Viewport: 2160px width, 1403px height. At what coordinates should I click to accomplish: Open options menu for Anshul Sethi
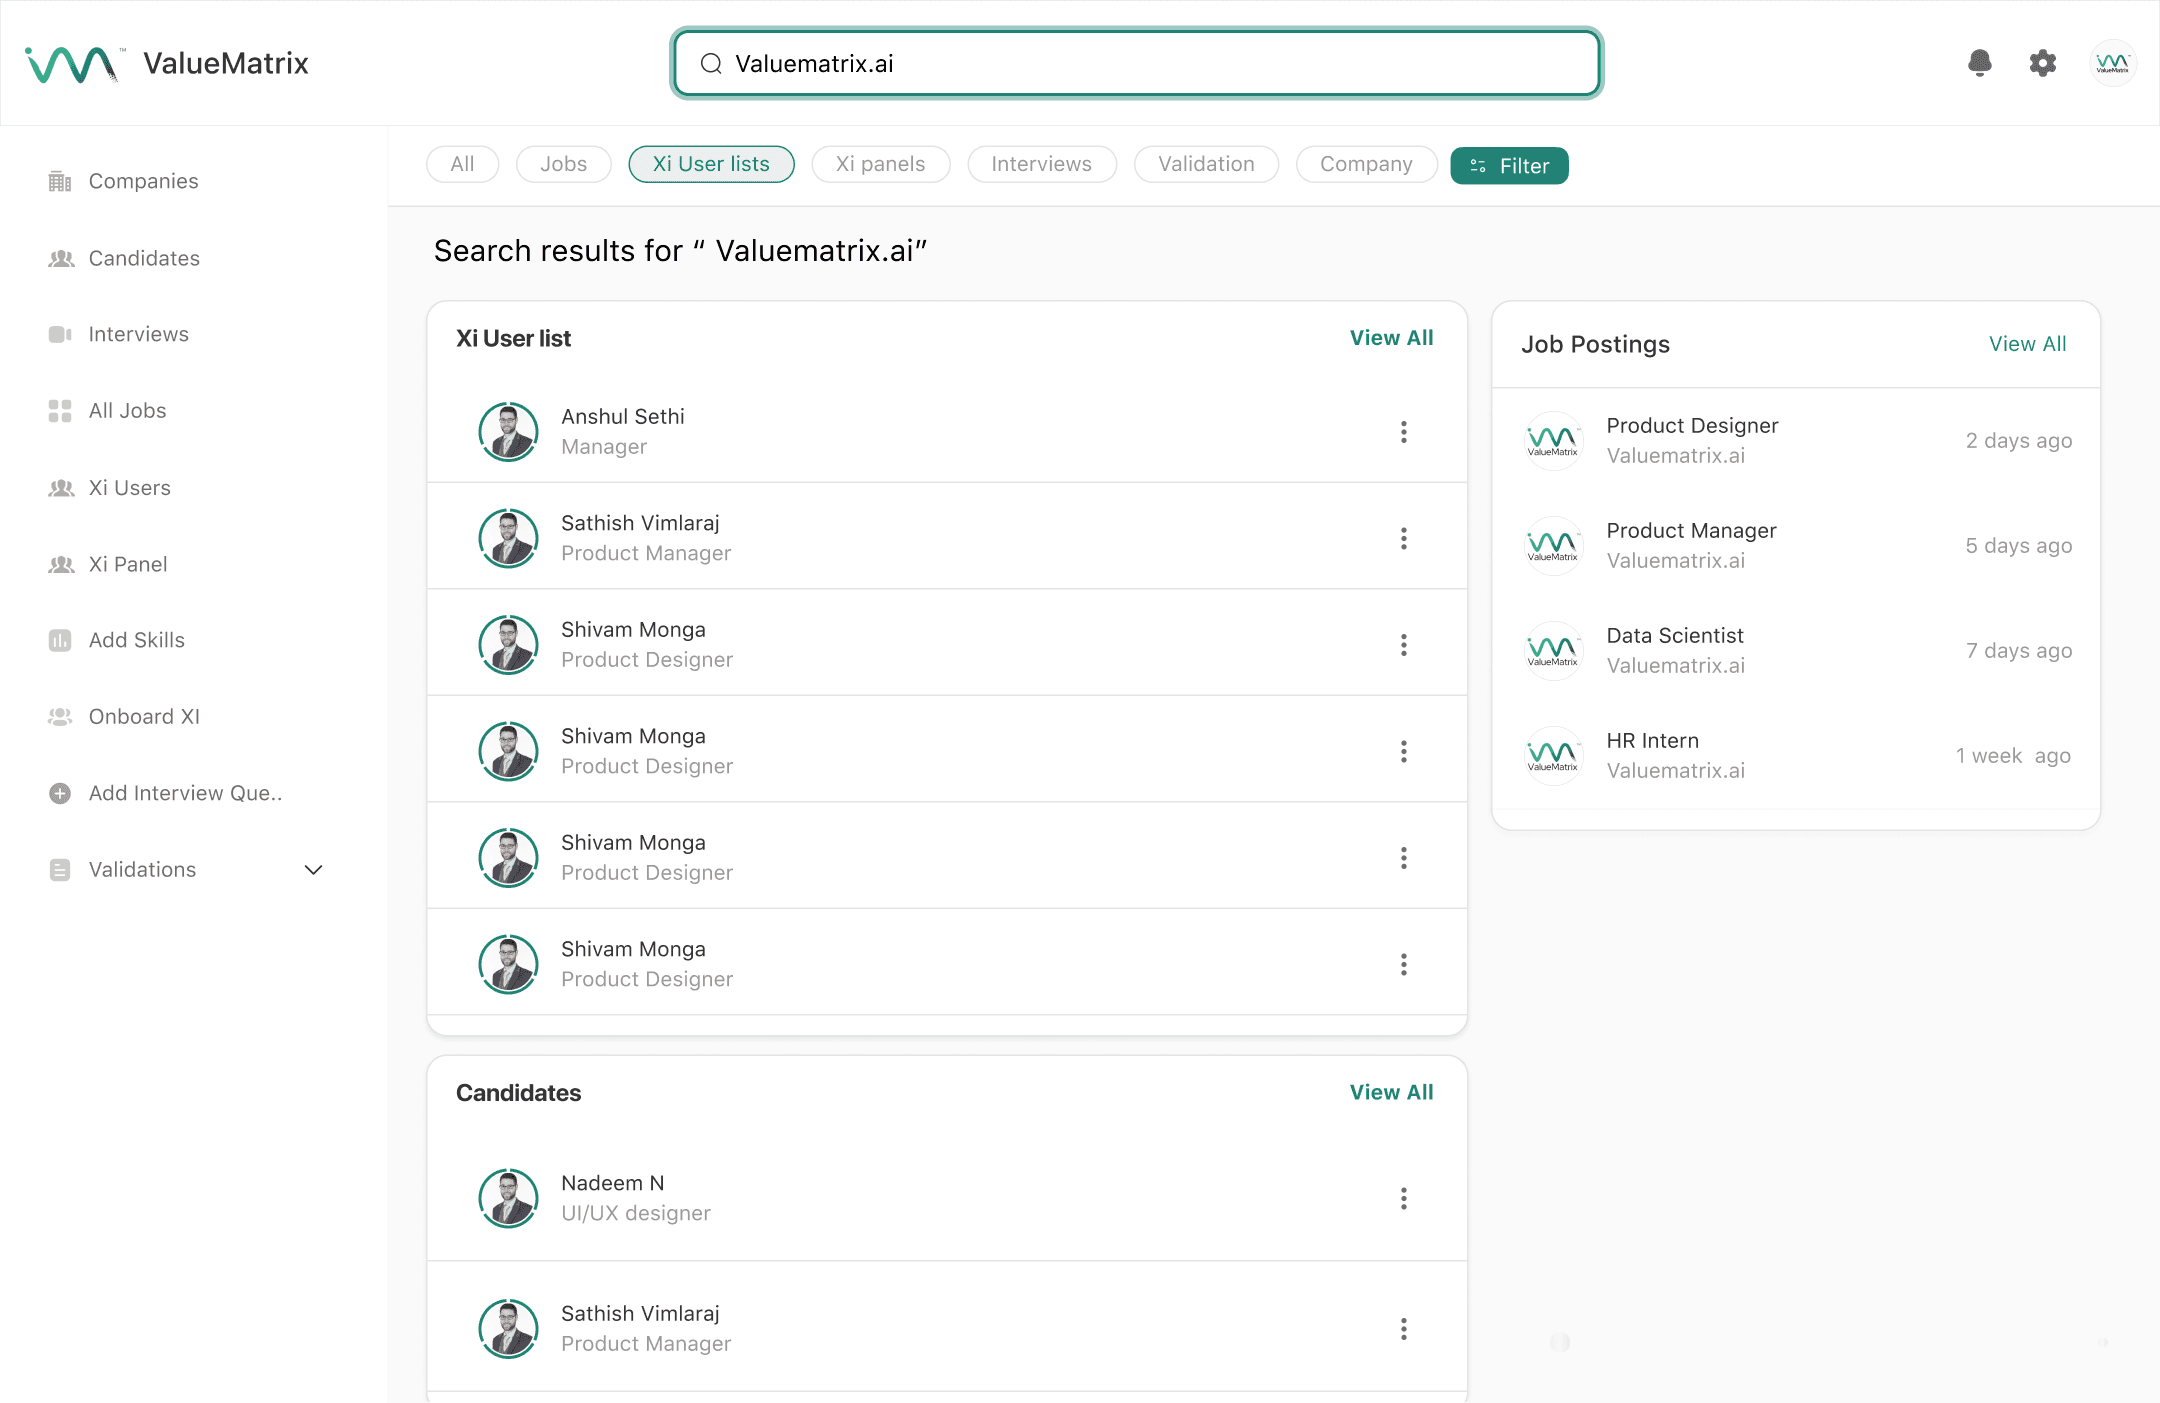(x=1403, y=432)
